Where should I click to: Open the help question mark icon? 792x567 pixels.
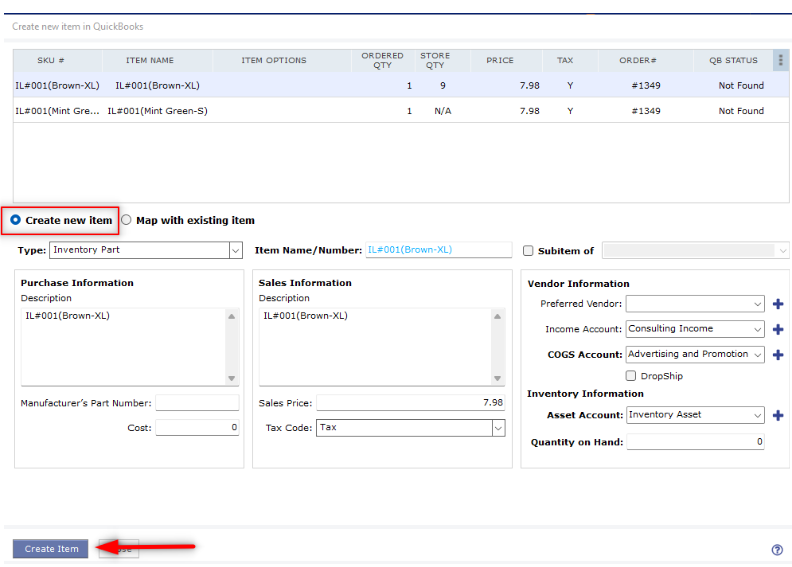(x=777, y=550)
